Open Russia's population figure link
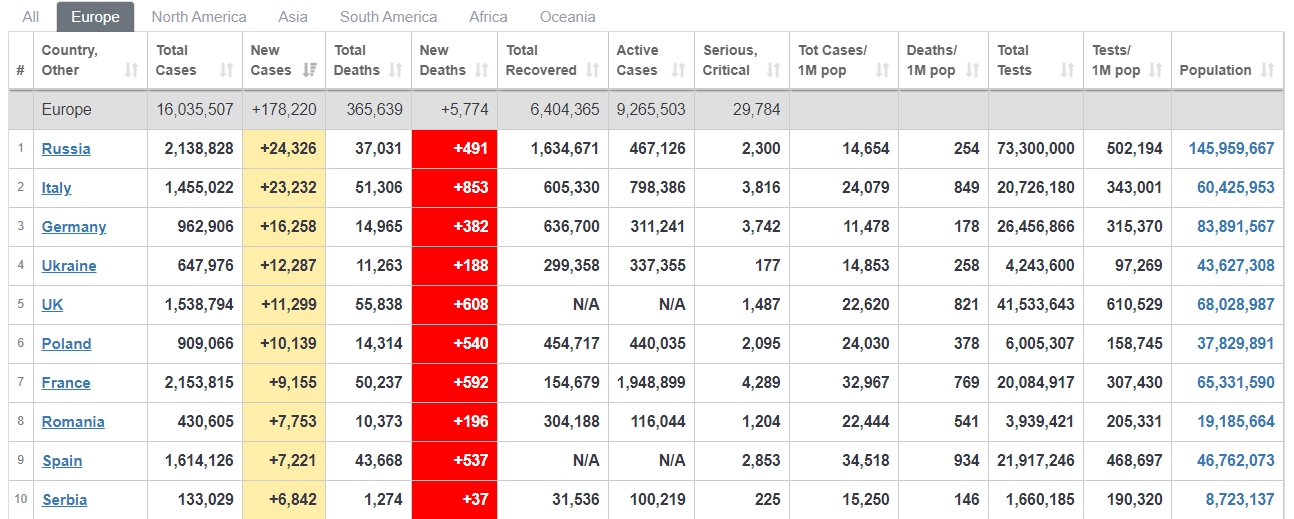Viewport: 1294px width, 519px height. (1231, 149)
